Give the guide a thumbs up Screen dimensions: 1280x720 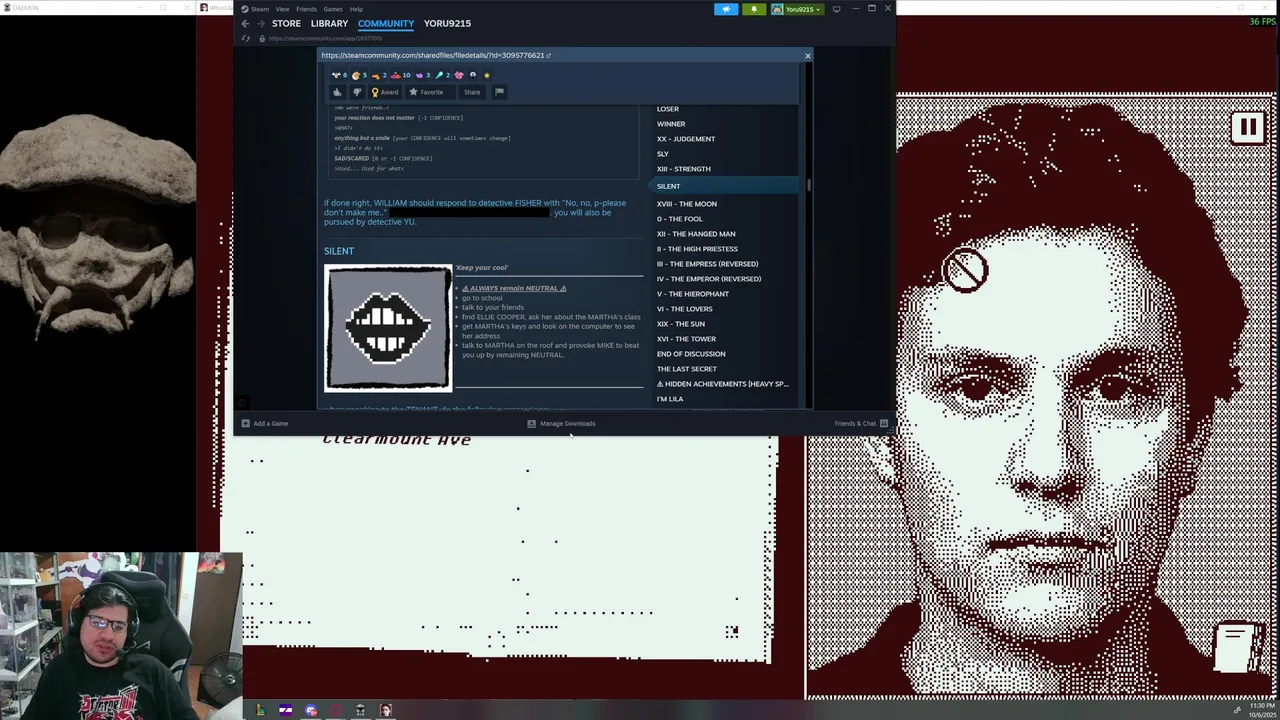[x=337, y=92]
